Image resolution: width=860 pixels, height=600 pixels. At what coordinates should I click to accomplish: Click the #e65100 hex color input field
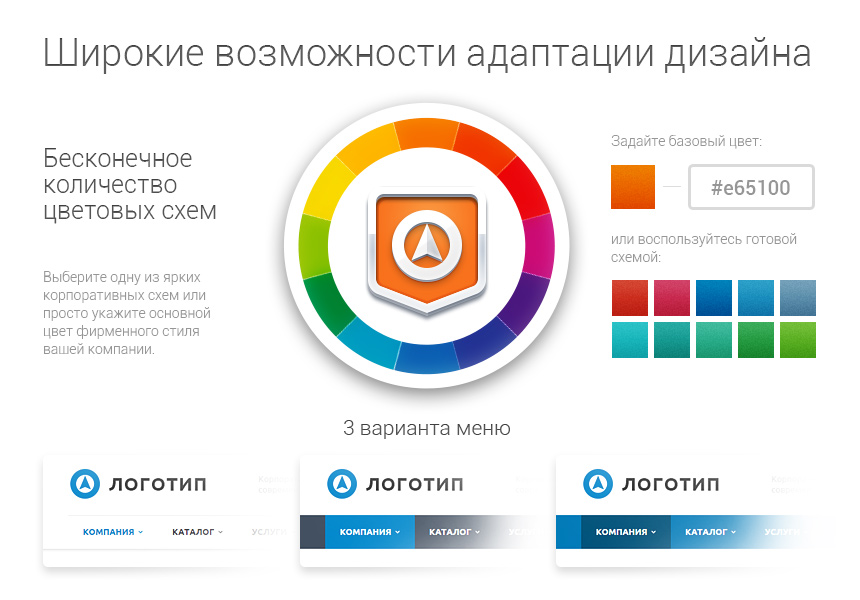(x=751, y=187)
